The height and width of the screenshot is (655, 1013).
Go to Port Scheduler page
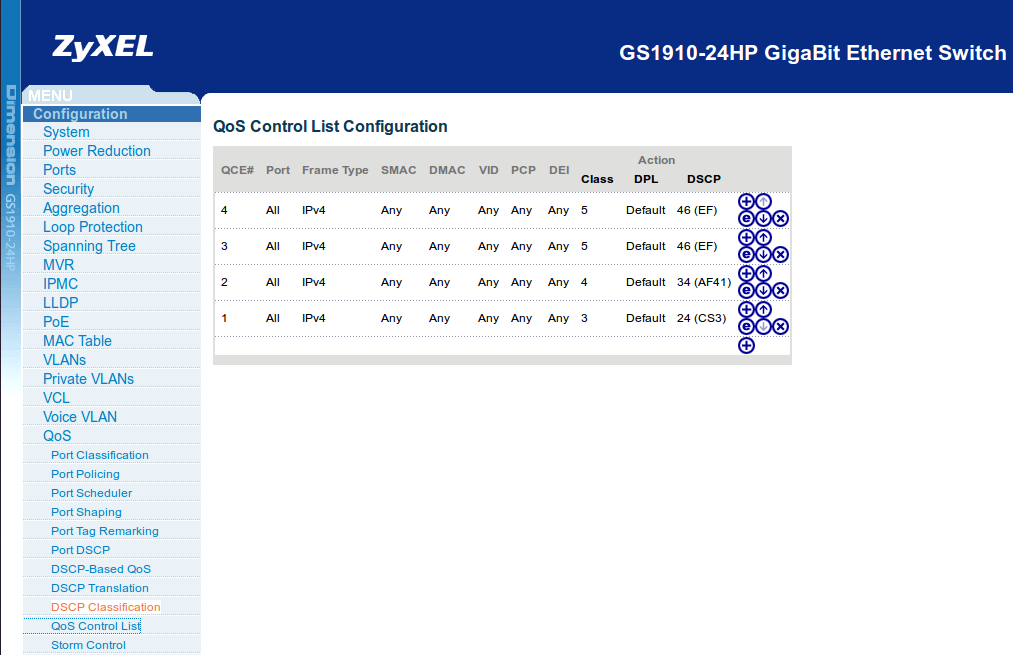pos(91,494)
